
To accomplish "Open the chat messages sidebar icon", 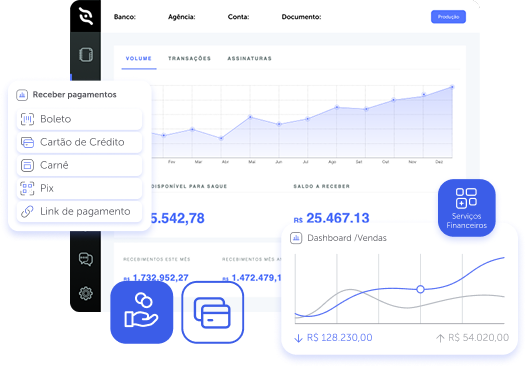I will (x=86, y=259).
